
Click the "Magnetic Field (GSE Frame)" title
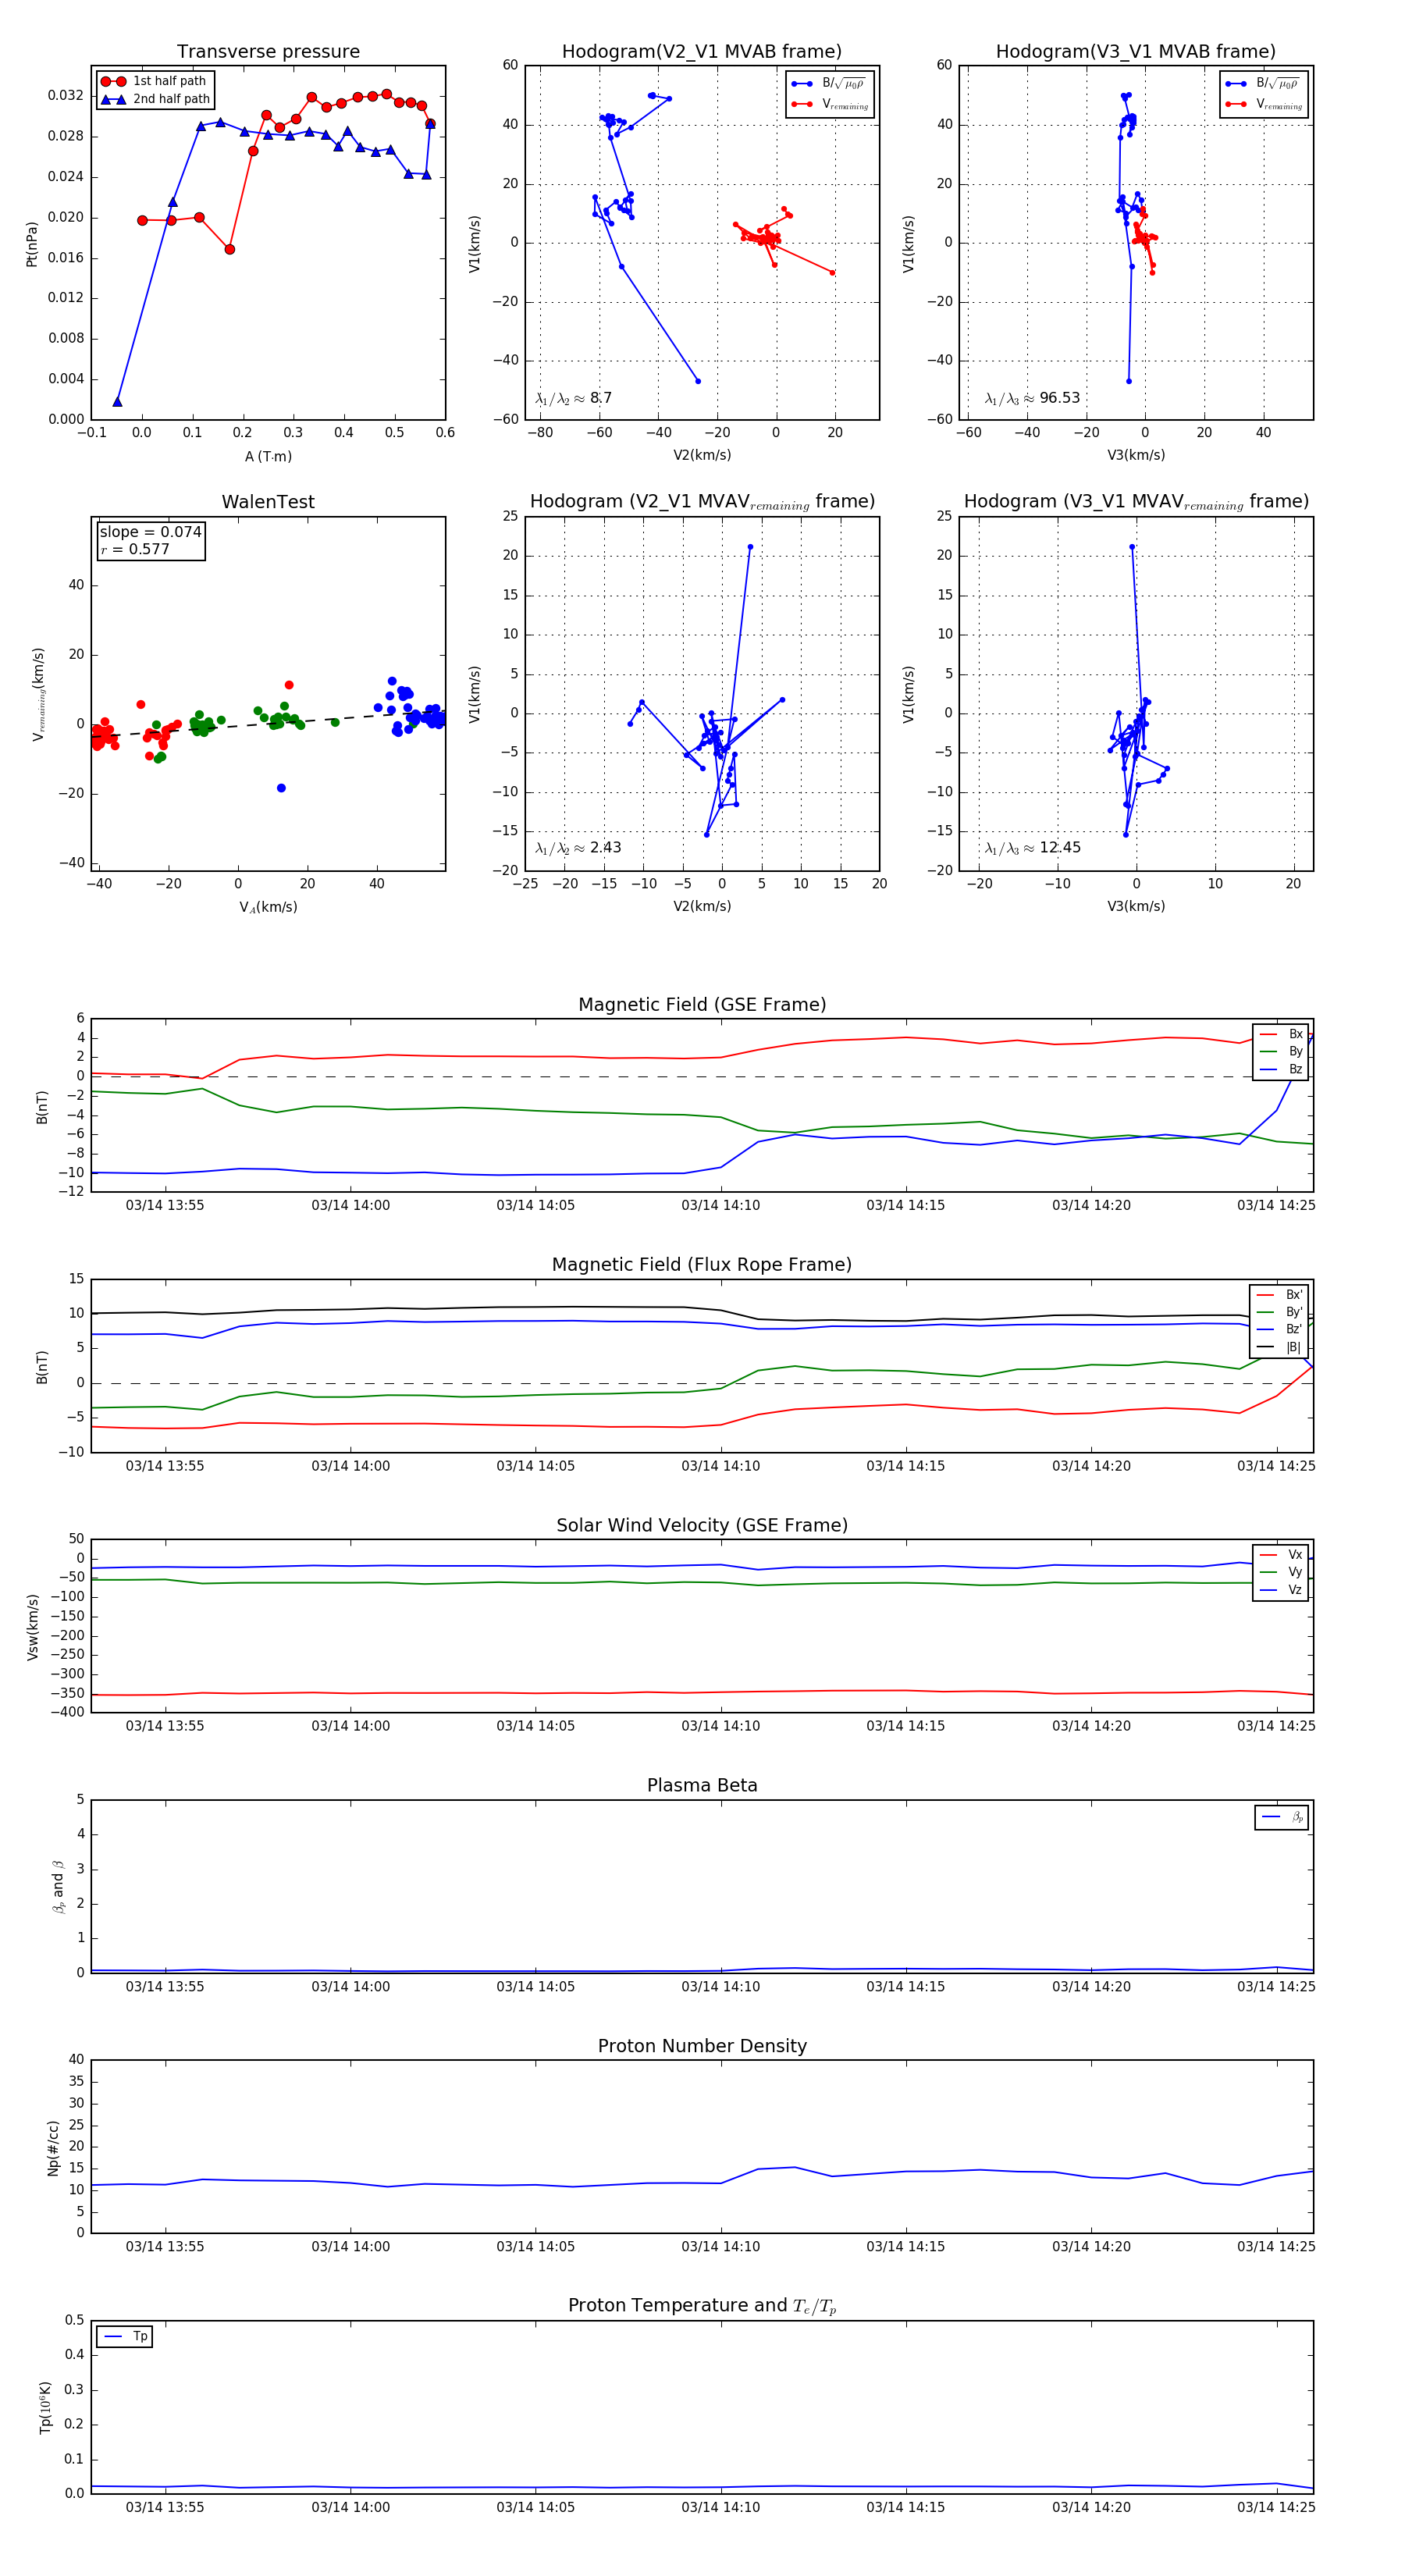coord(702,1005)
